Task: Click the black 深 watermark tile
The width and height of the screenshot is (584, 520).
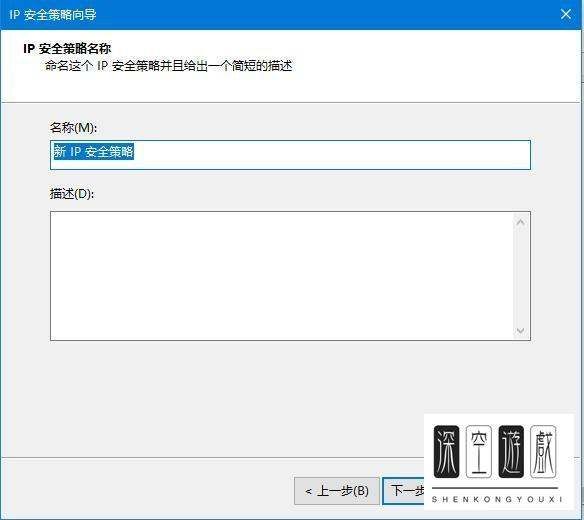Action: [x=446, y=451]
